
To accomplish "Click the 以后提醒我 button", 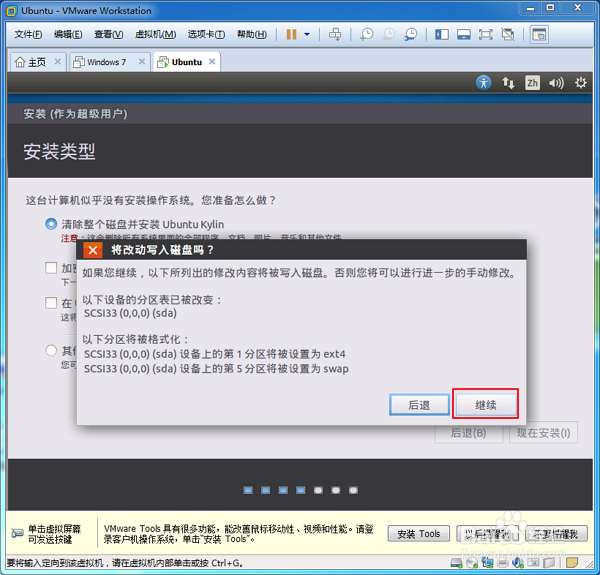I will [x=487, y=534].
